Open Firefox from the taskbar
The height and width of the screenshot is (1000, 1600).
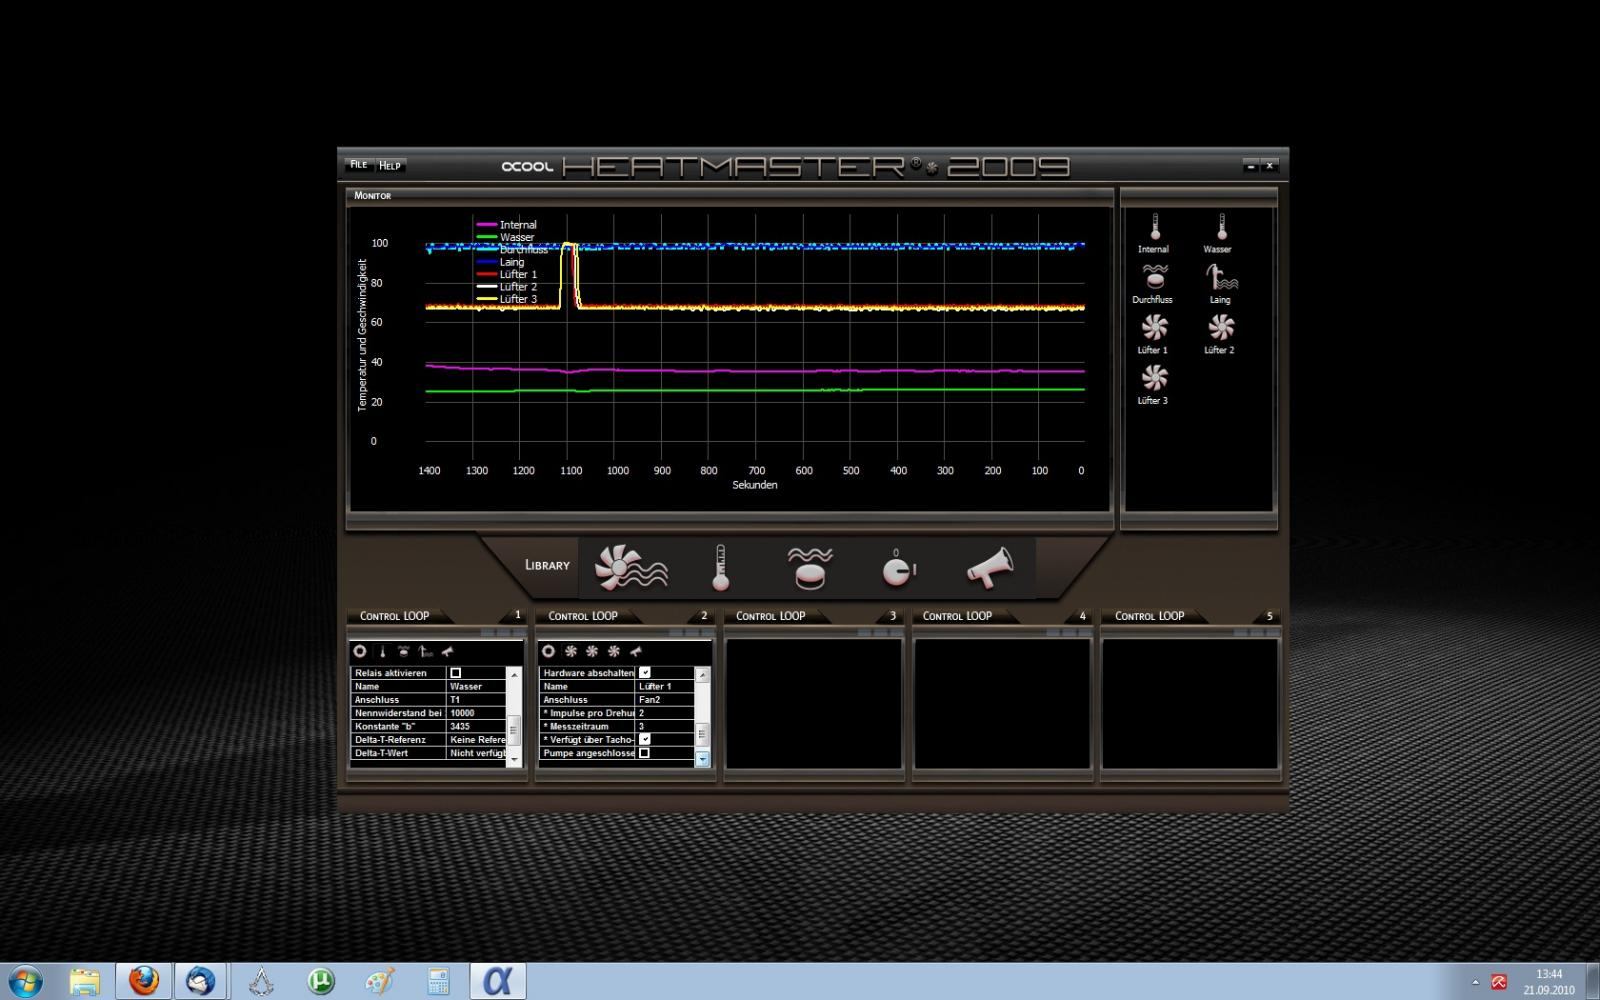[144, 981]
